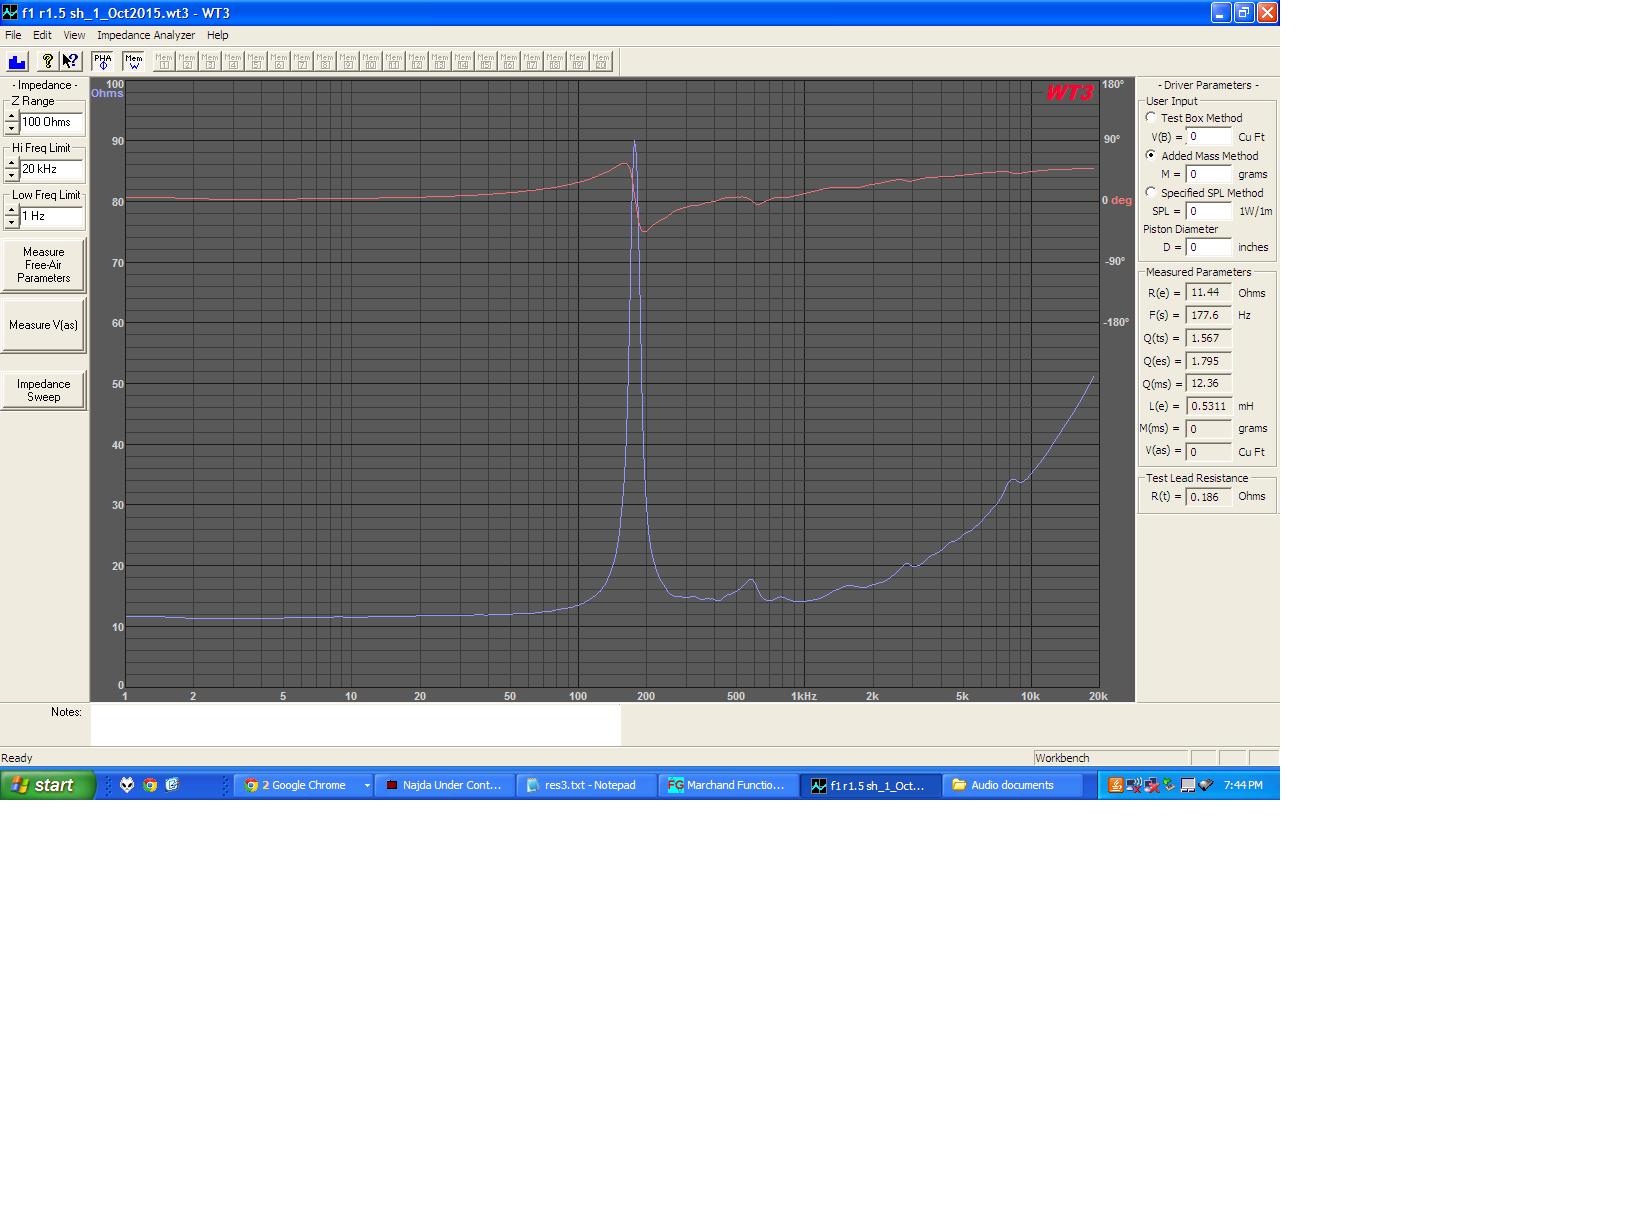Select the Mem 18 toolbar button
The height and width of the screenshot is (1224, 1632).
pos(555,61)
